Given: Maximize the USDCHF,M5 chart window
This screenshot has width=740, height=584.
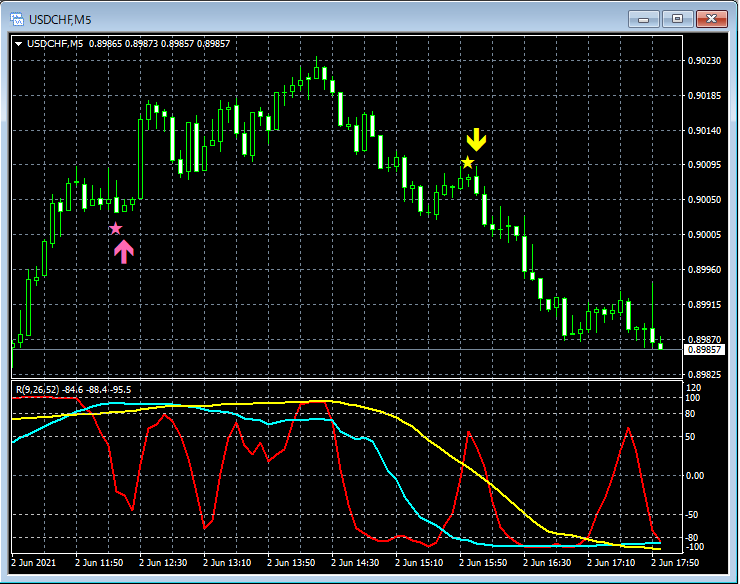Looking at the screenshot, I should [677, 19].
